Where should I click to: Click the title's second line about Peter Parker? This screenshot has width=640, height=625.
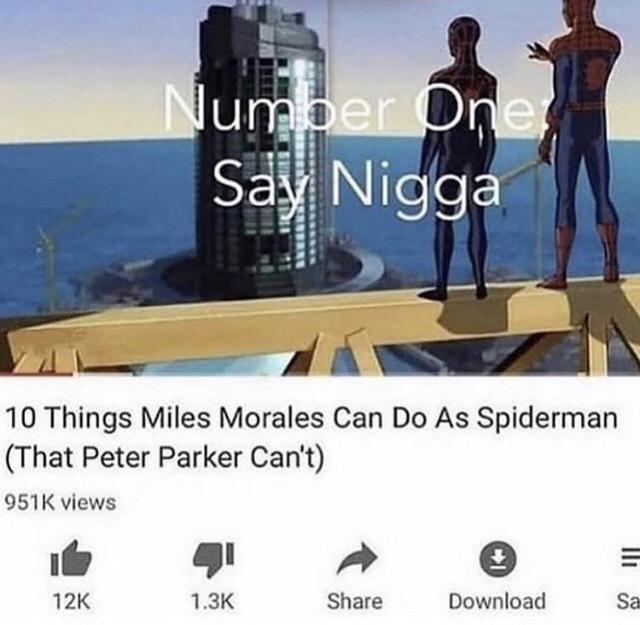(x=165, y=457)
